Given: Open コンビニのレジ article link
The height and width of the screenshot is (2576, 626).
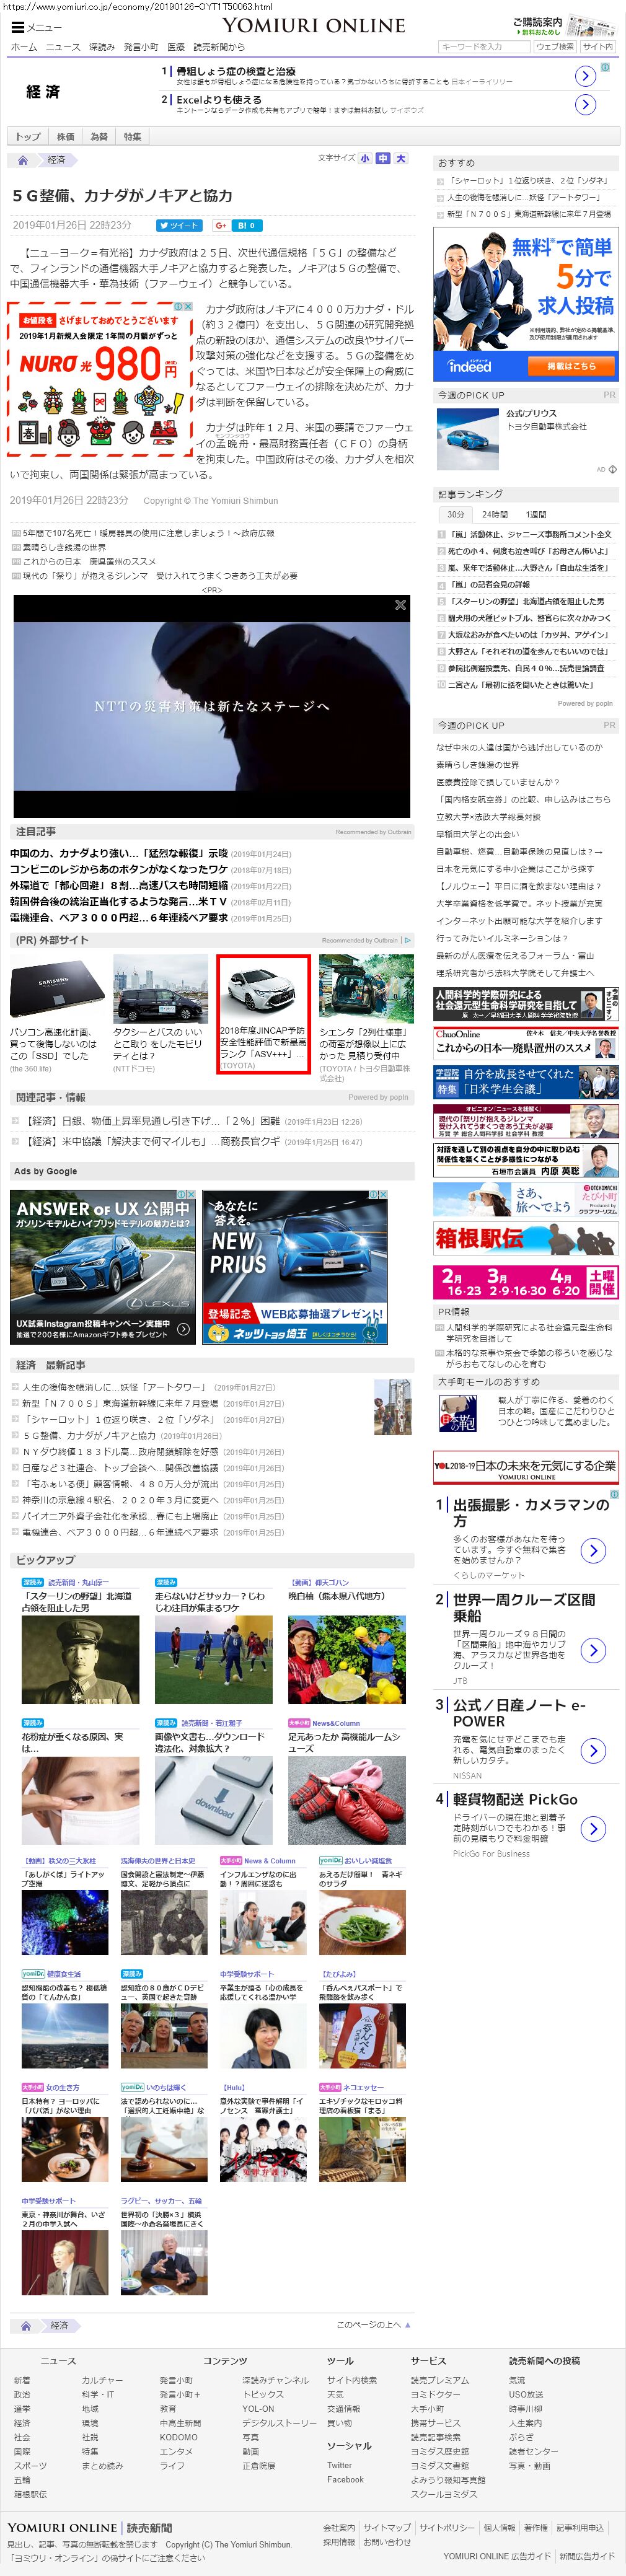Looking at the screenshot, I should pos(119,870).
